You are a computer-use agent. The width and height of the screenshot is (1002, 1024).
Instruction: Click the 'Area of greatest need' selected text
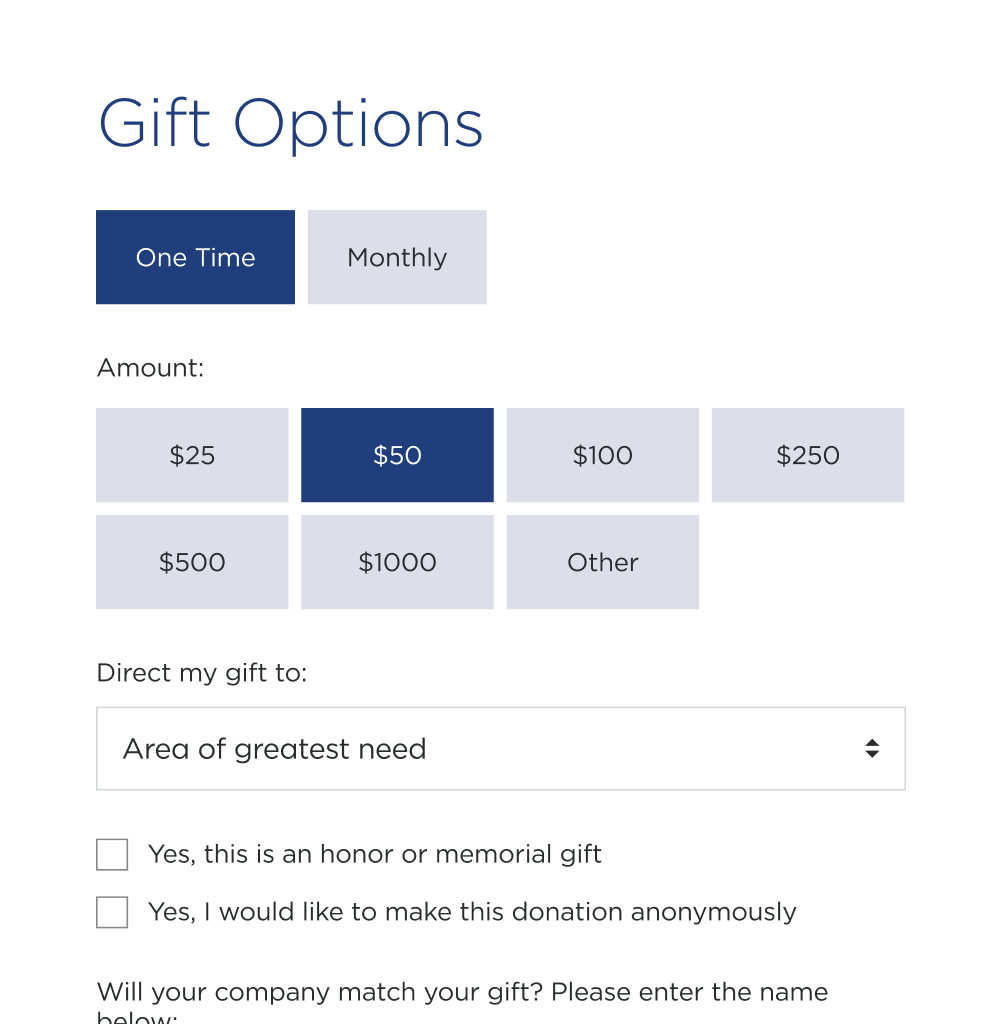[x=274, y=748]
